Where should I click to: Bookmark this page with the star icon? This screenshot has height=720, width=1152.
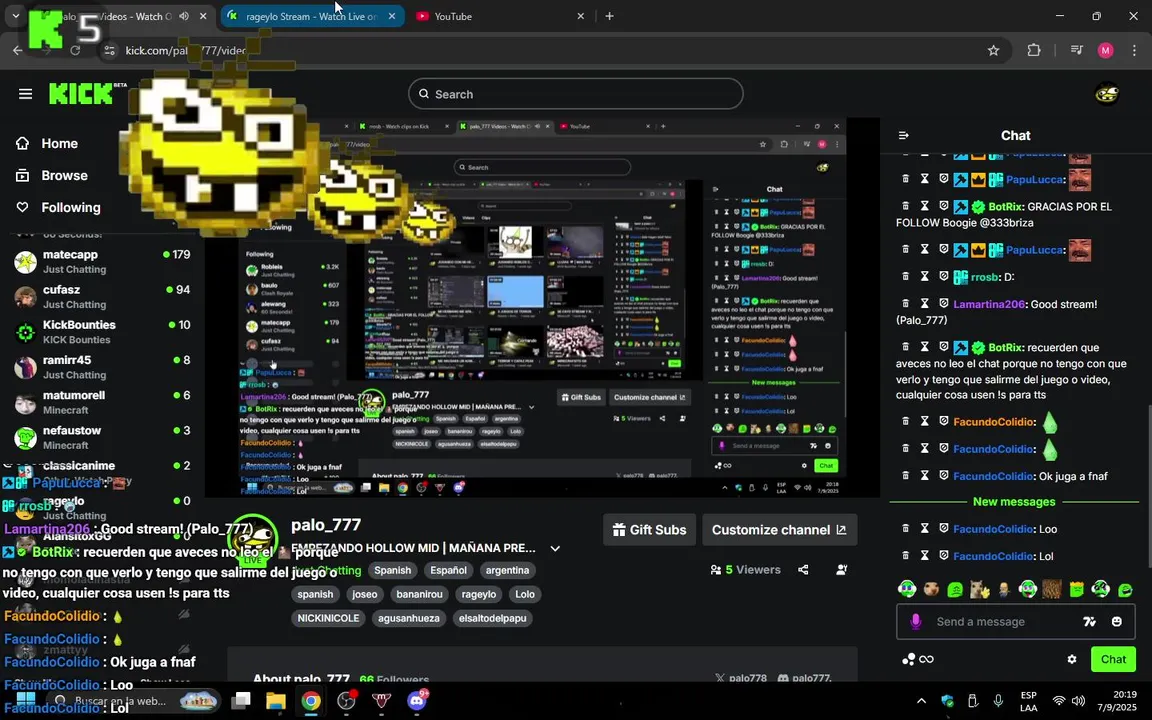coord(993,50)
